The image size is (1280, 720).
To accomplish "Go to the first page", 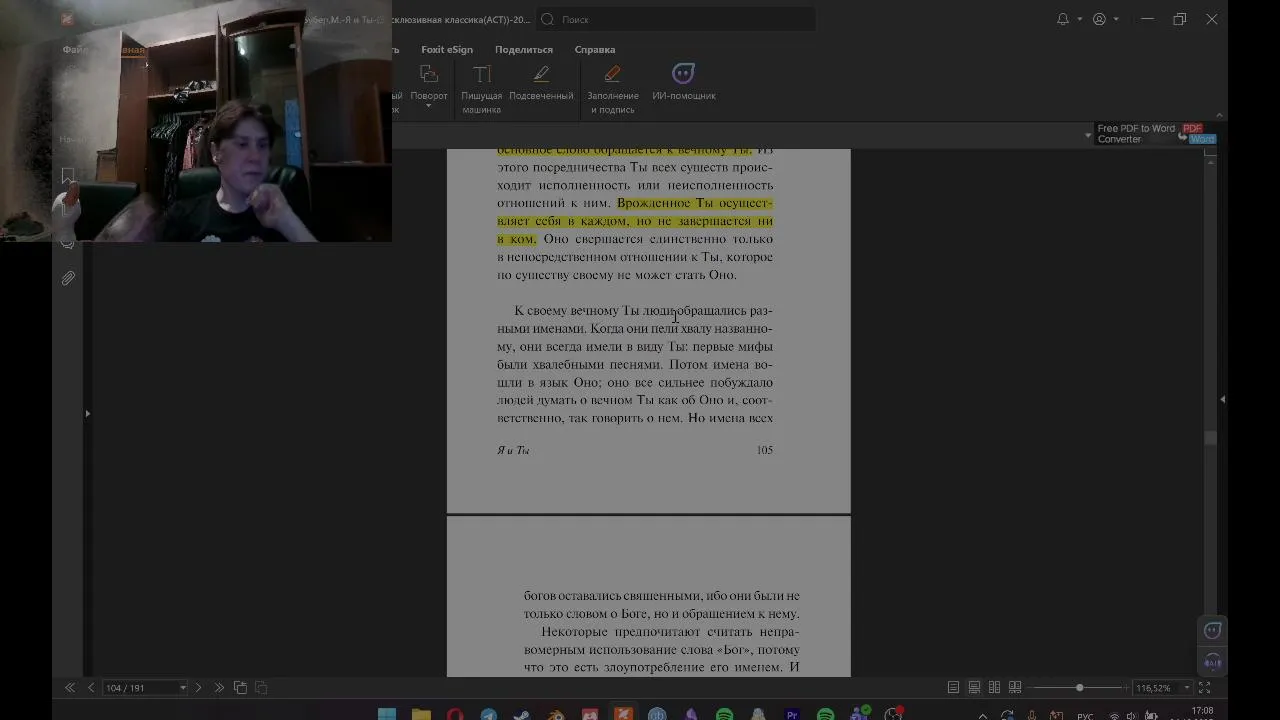I will point(70,688).
